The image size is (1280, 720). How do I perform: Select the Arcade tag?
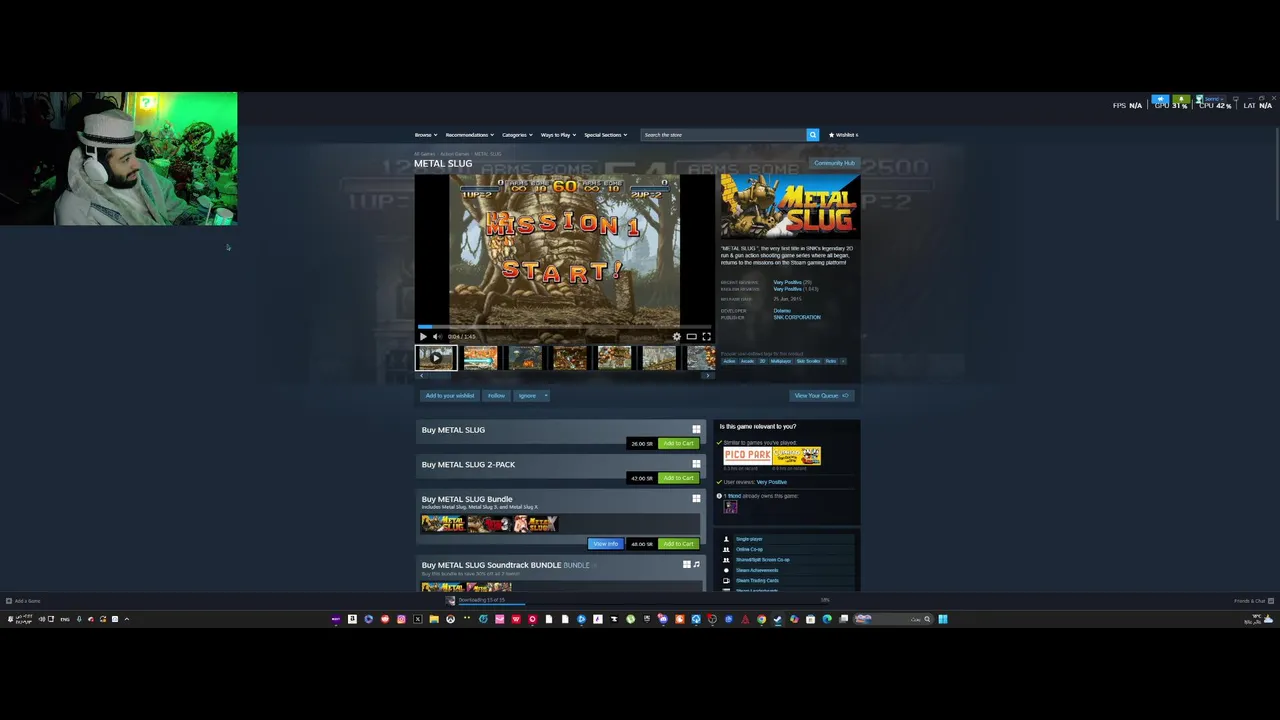point(747,361)
